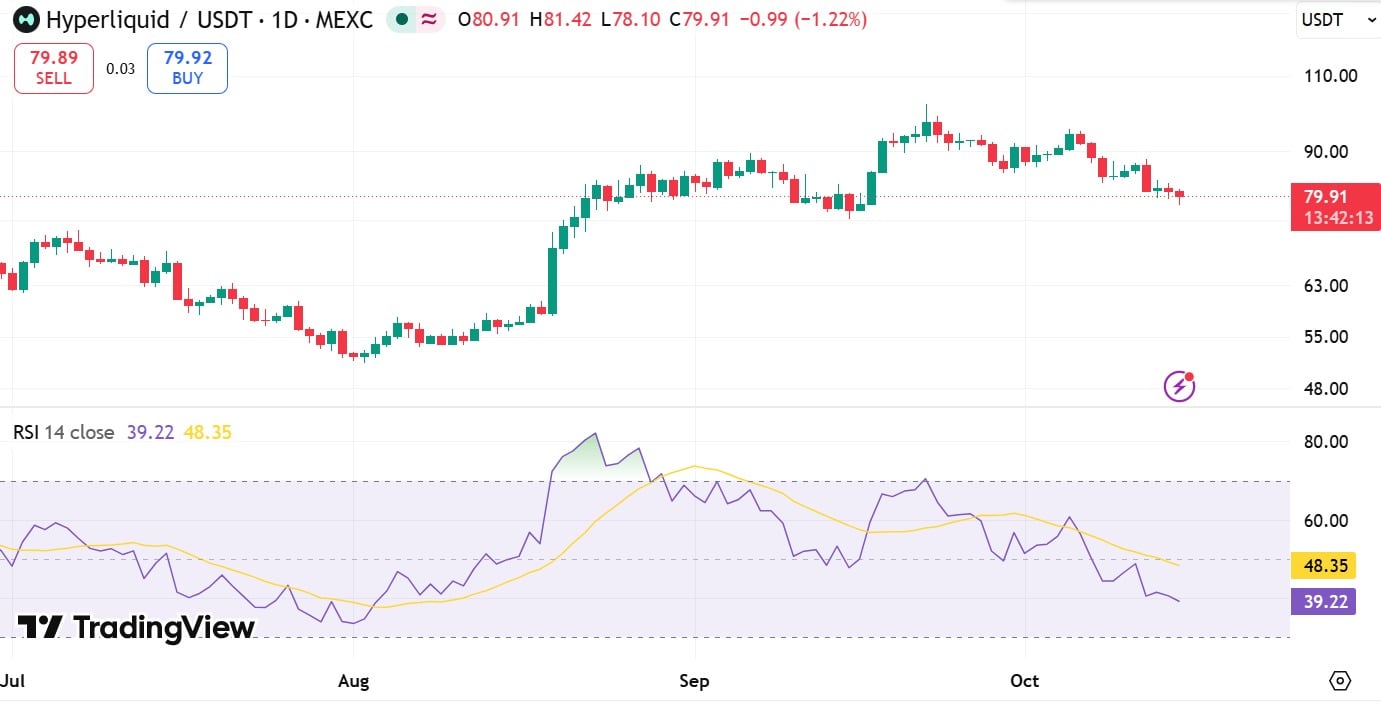Screen dimensions: 1381x709
Task: Click the Aug label on time axis
Action: point(353,681)
